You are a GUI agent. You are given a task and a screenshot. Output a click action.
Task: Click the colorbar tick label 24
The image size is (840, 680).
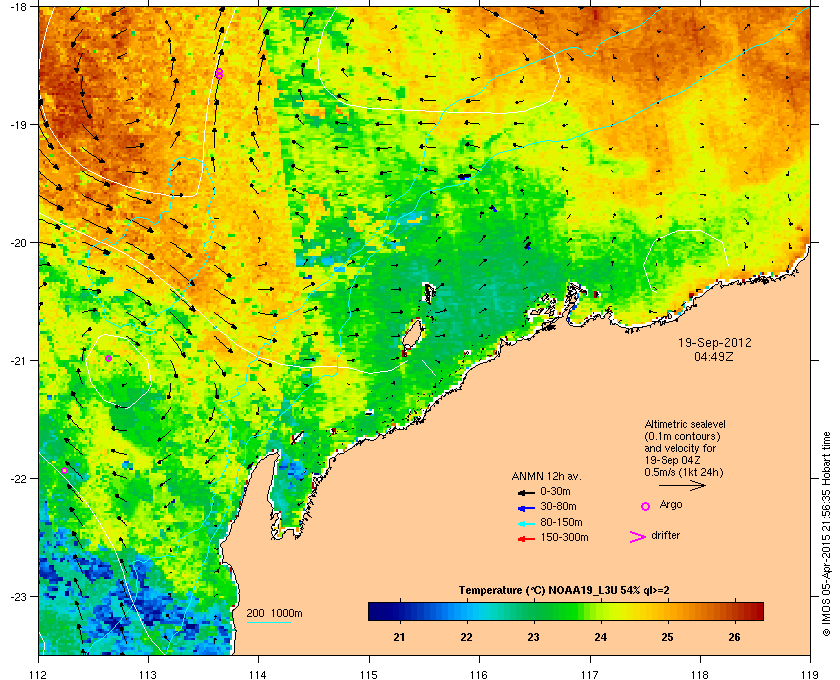click(x=601, y=637)
